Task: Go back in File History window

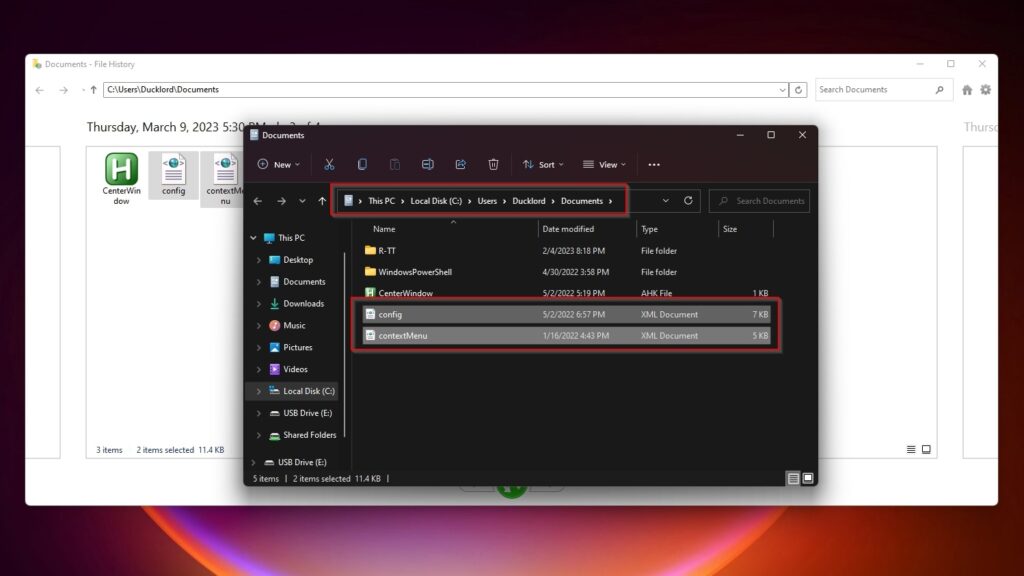Action: [40, 90]
